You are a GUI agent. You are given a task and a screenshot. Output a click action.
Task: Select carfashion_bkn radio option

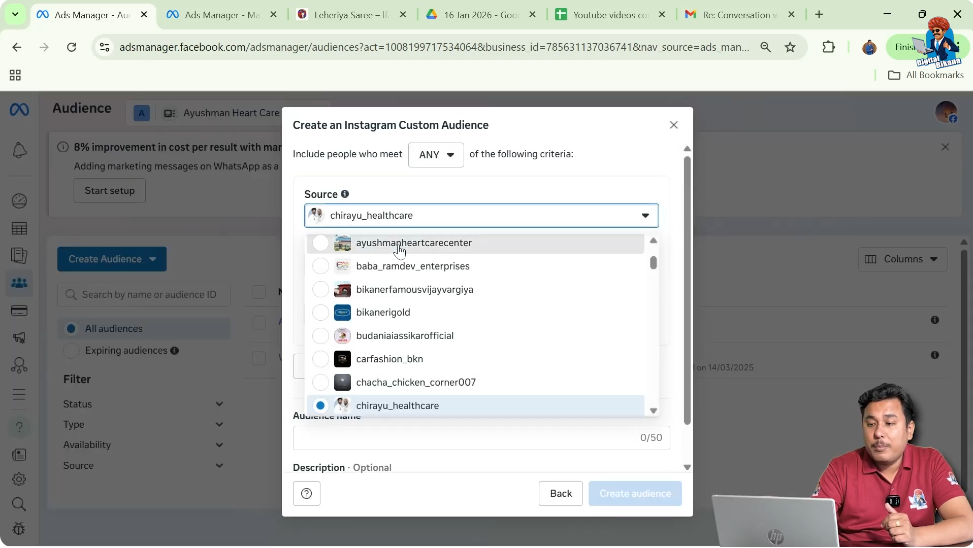320,359
